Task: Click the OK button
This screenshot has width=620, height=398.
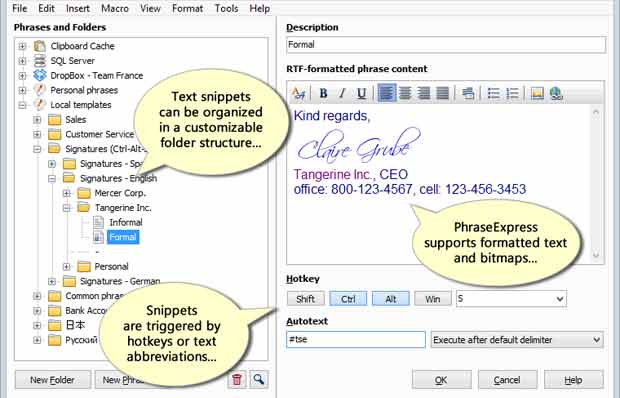Action: click(441, 380)
